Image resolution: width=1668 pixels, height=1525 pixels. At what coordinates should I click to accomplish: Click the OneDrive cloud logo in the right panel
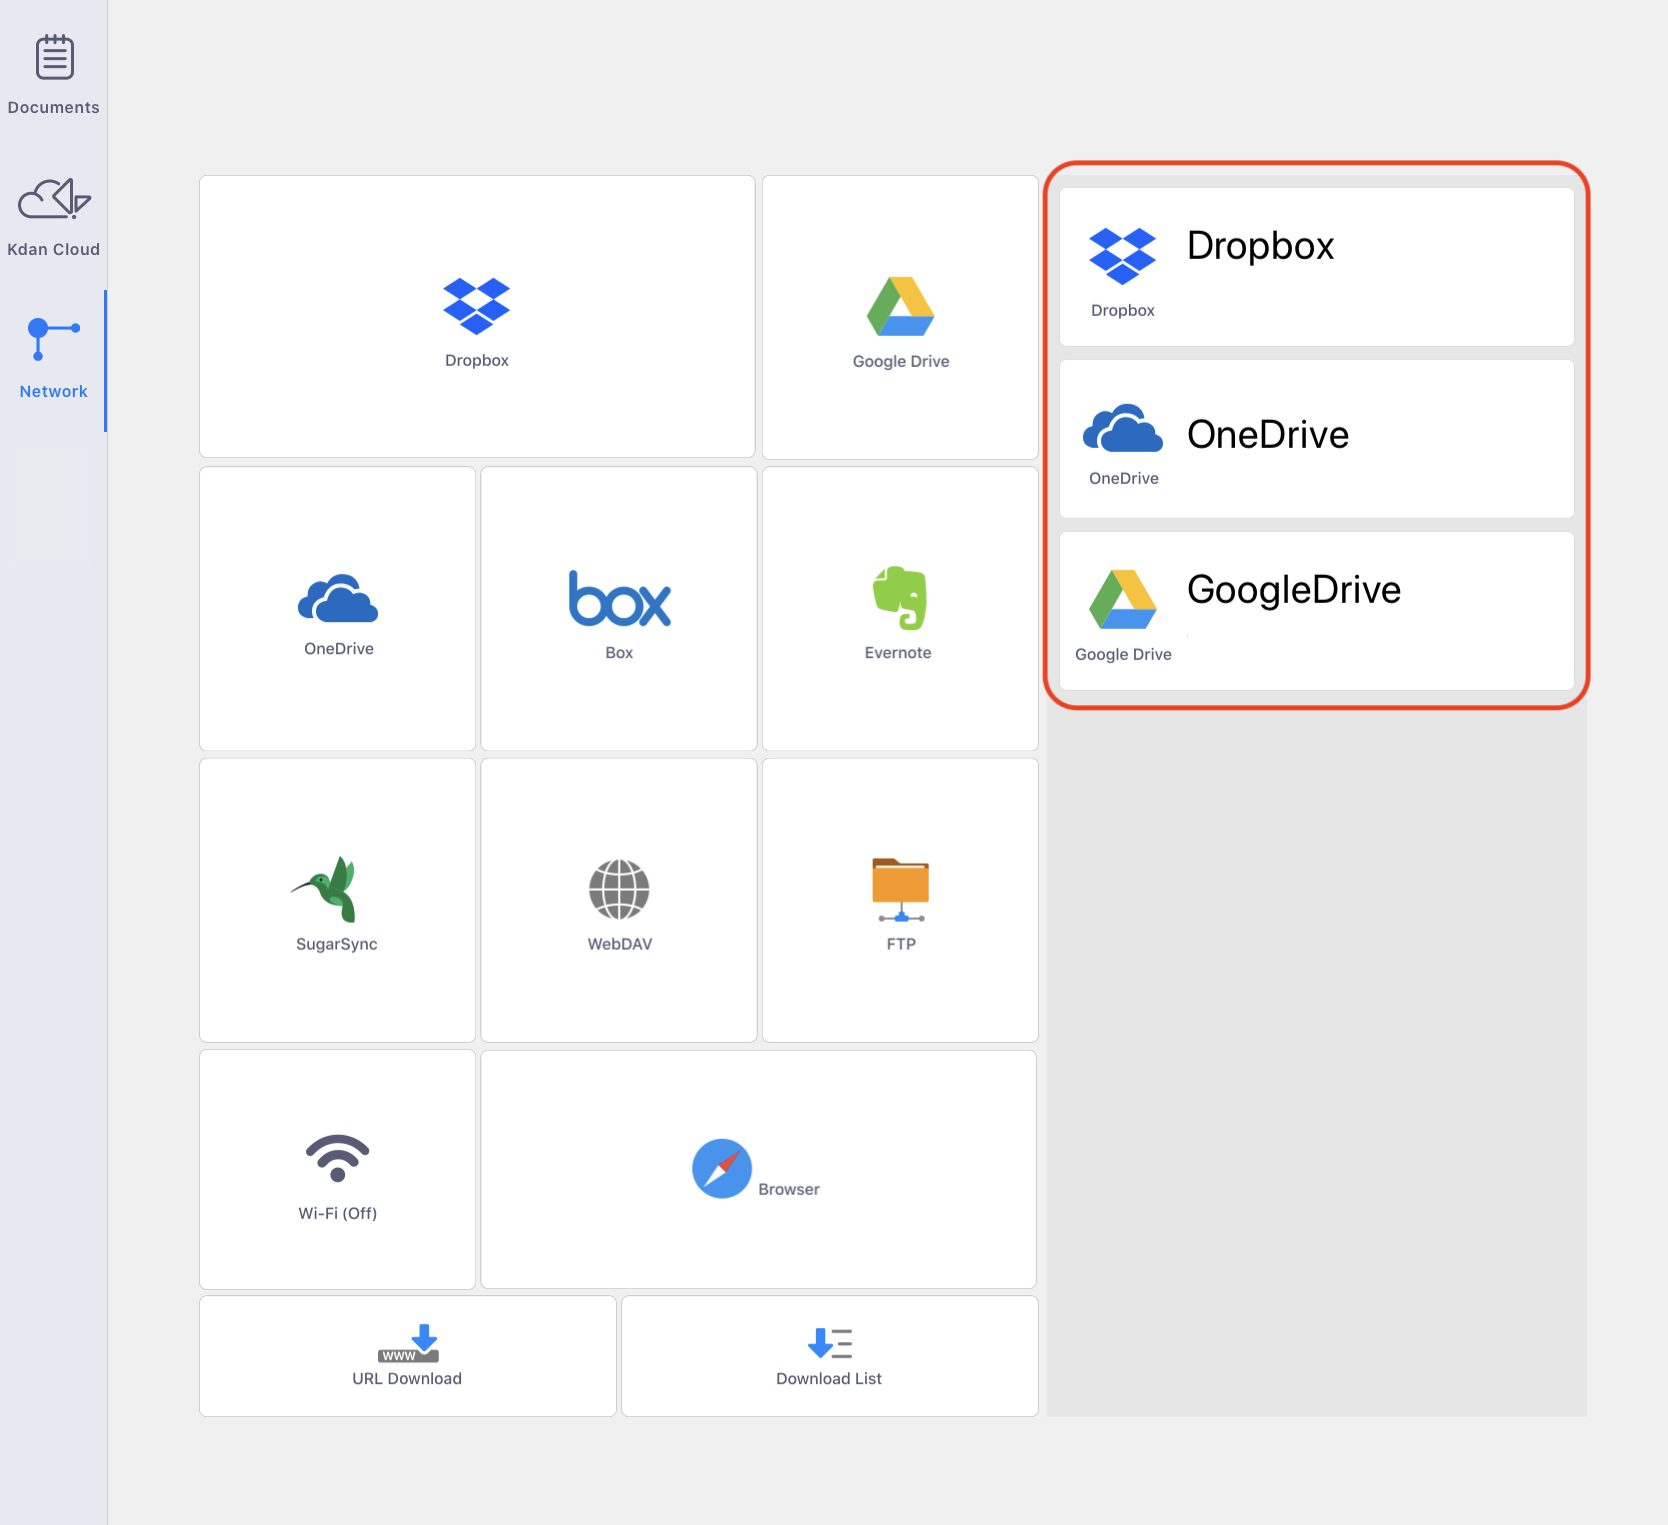pyautogui.click(x=1123, y=428)
